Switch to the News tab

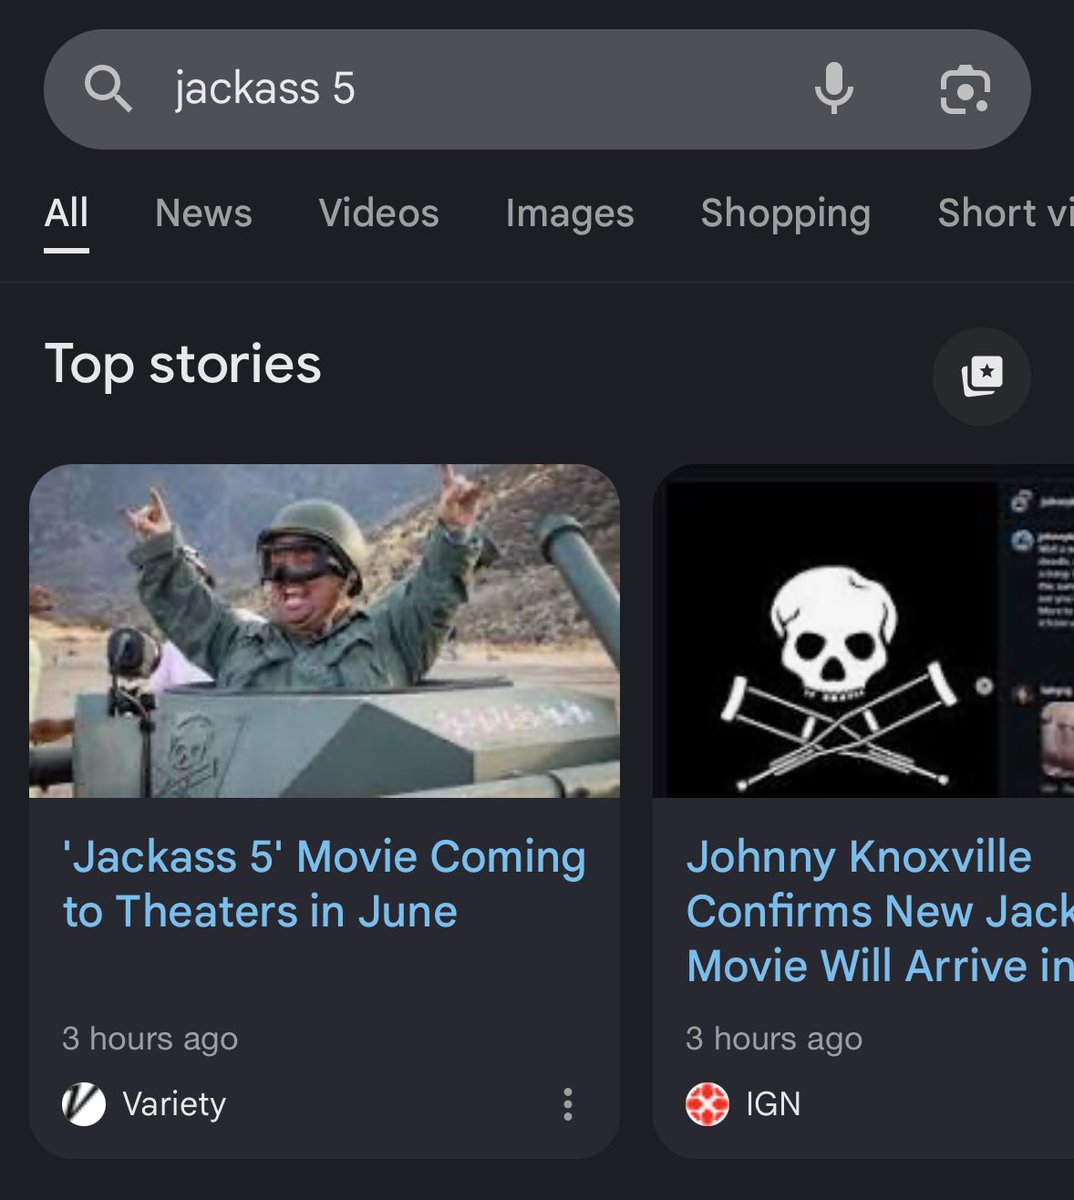click(204, 213)
